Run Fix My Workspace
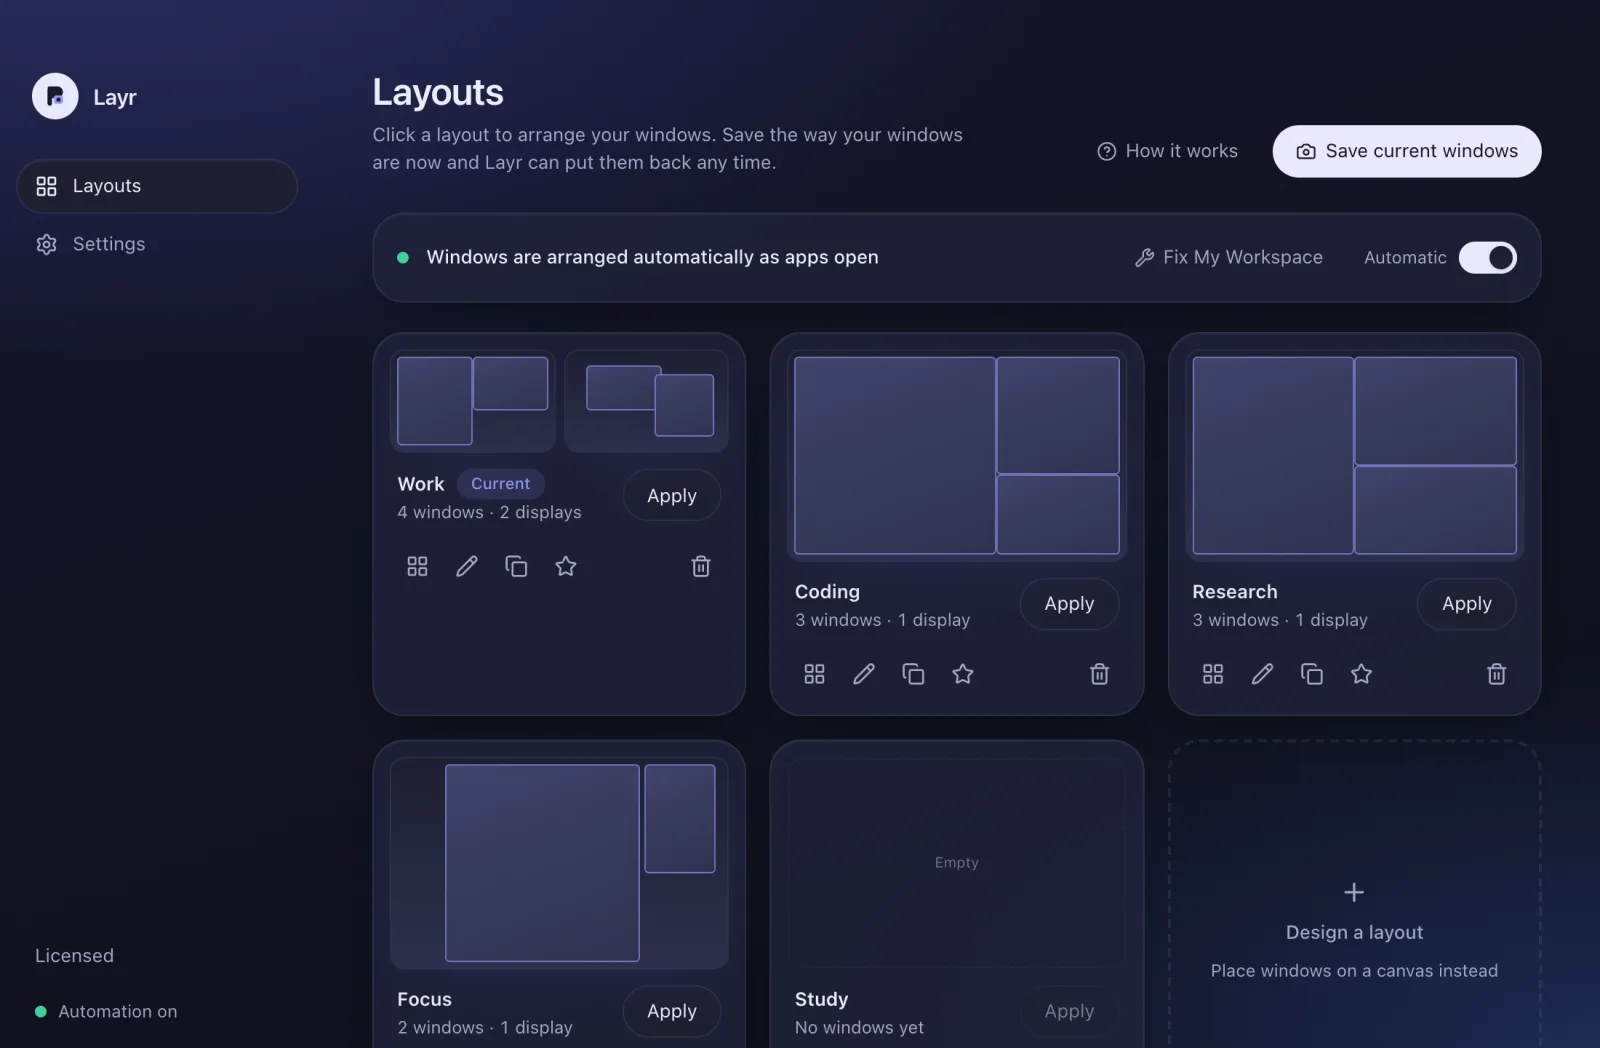 point(1229,257)
